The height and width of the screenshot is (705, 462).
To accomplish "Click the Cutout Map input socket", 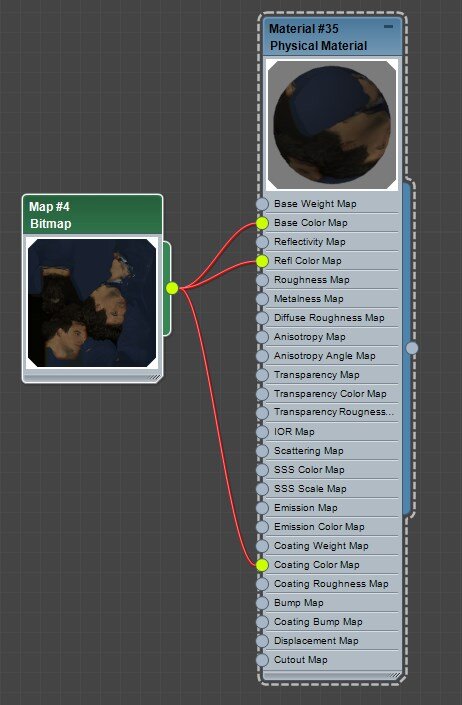I will pyautogui.click(x=262, y=660).
